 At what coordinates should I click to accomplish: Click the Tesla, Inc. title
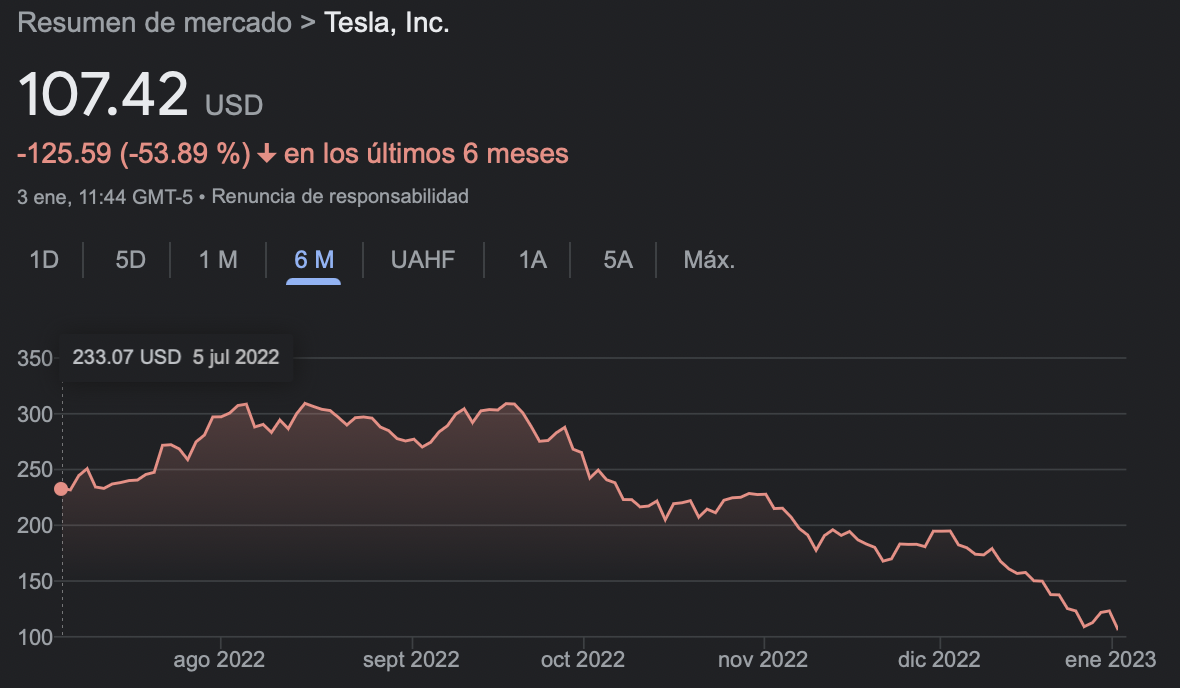pyautogui.click(x=387, y=23)
